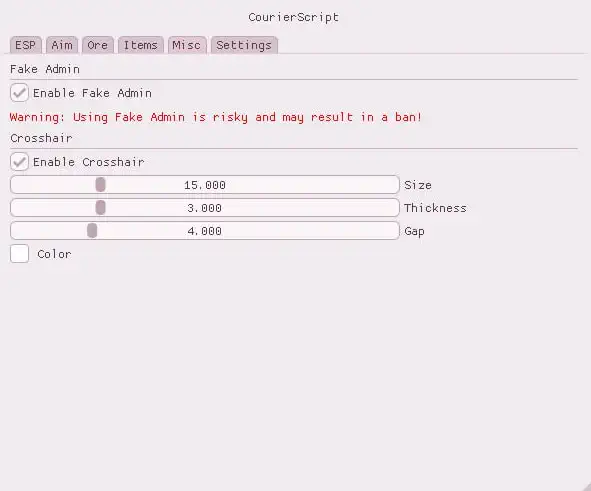This screenshot has height=491, width=591.
Task: Click the Gap value 4.000
Action: pyautogui.click(x=205, y=231)
